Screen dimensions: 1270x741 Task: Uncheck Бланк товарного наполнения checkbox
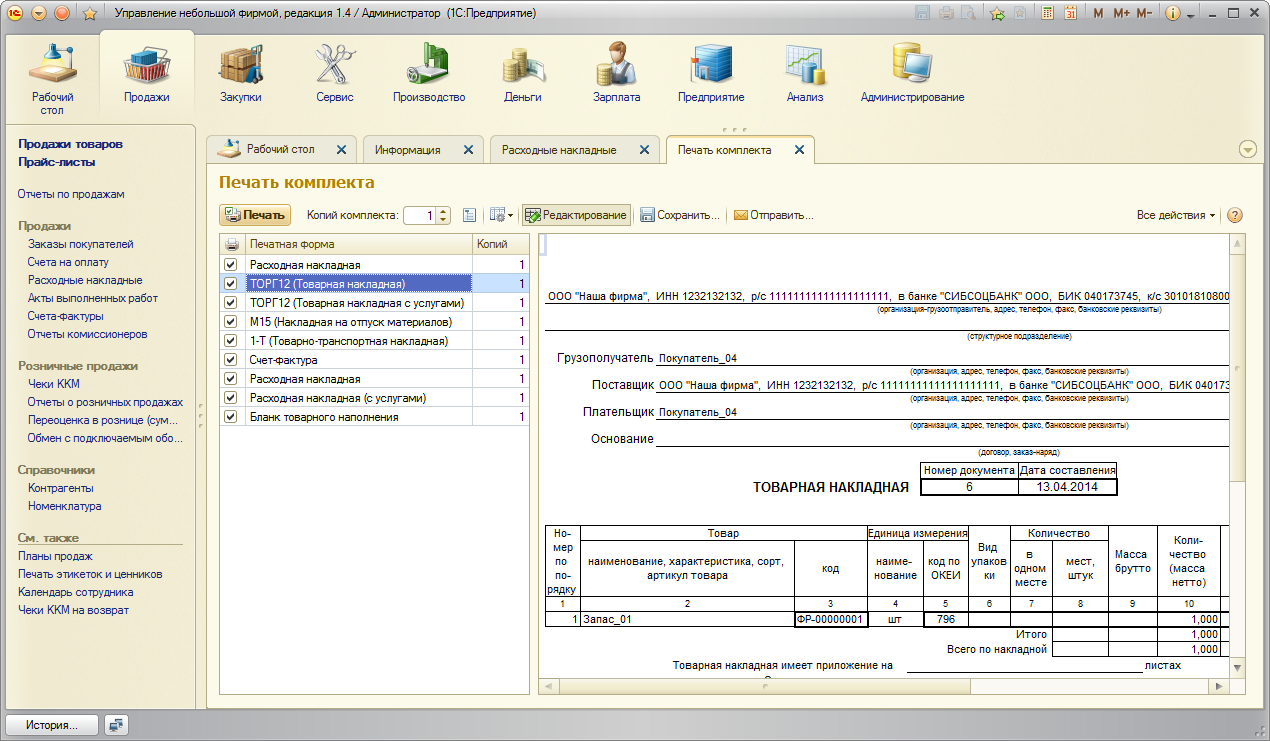[x=231, y=417]
